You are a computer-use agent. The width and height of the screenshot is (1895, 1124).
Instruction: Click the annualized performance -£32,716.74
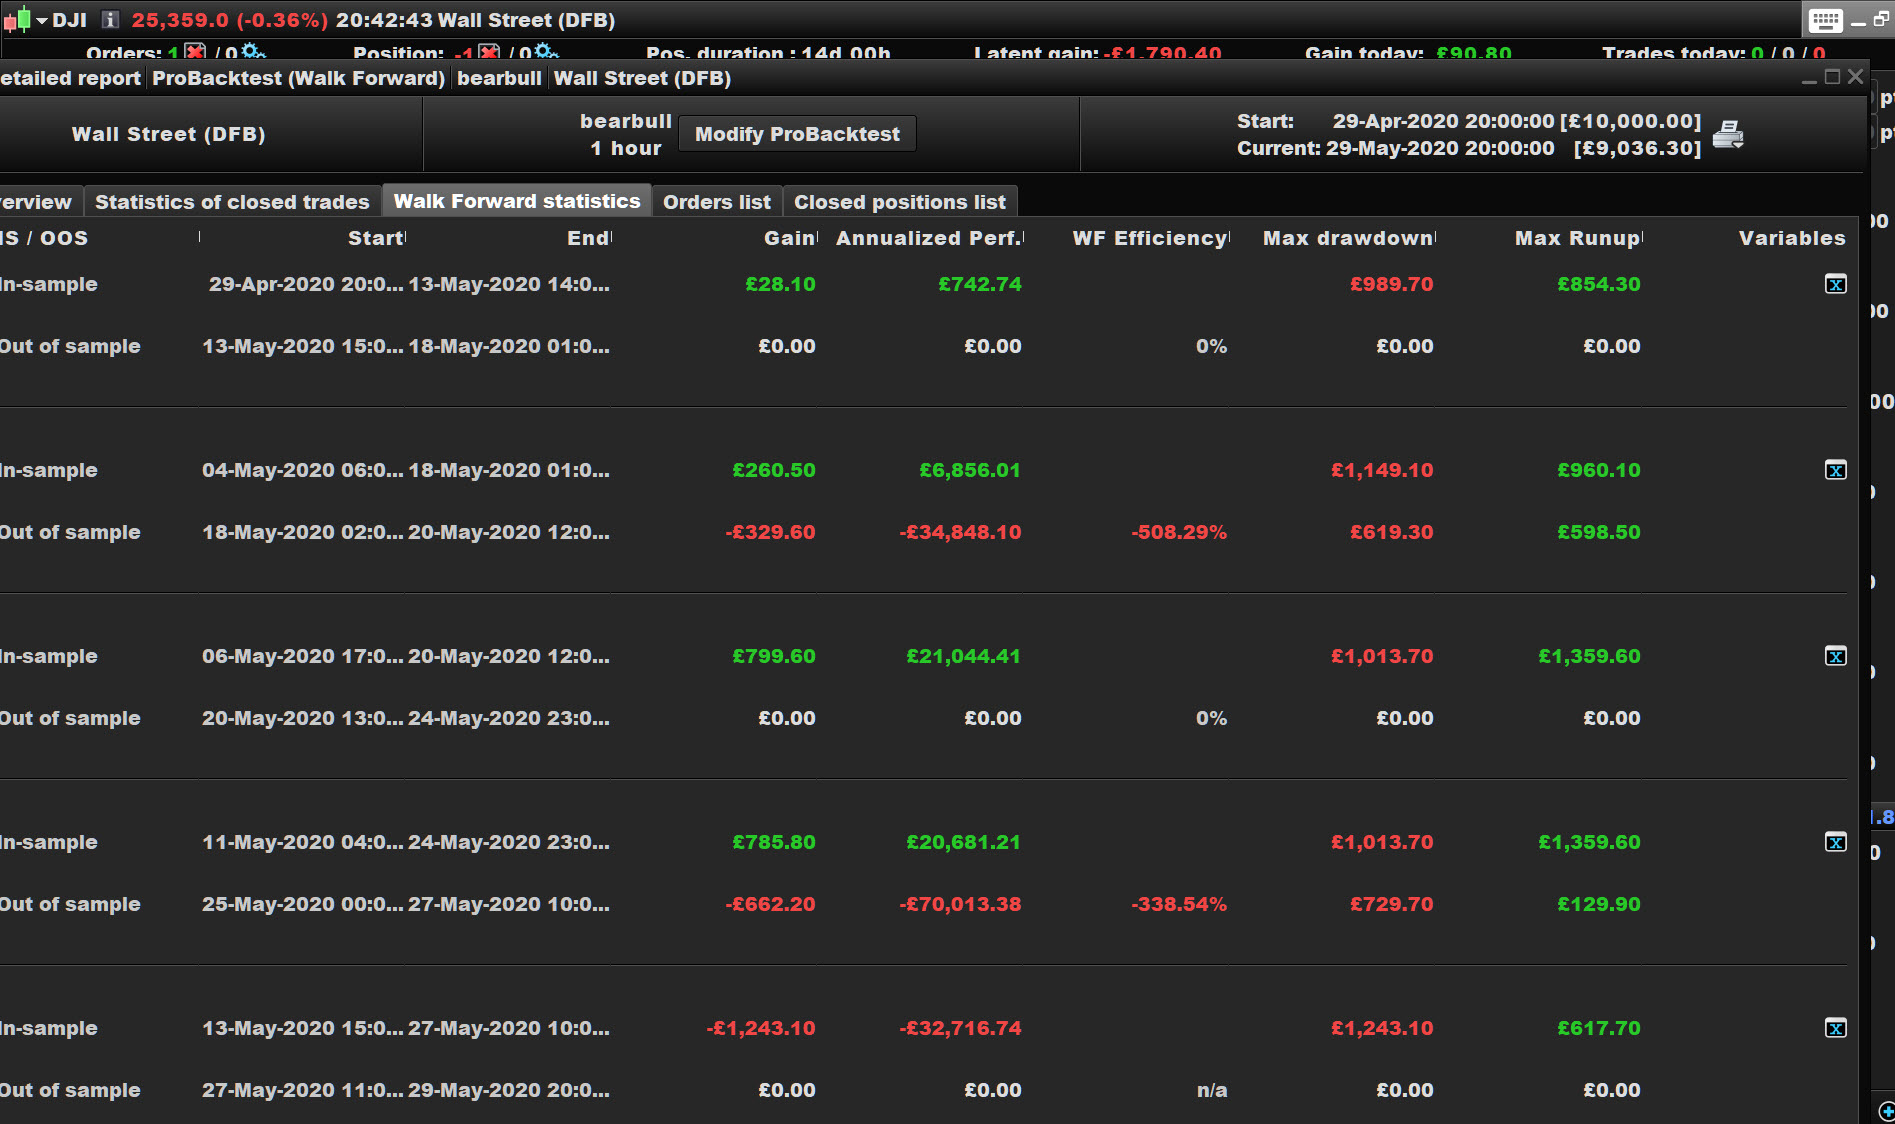pos(960,1028)
